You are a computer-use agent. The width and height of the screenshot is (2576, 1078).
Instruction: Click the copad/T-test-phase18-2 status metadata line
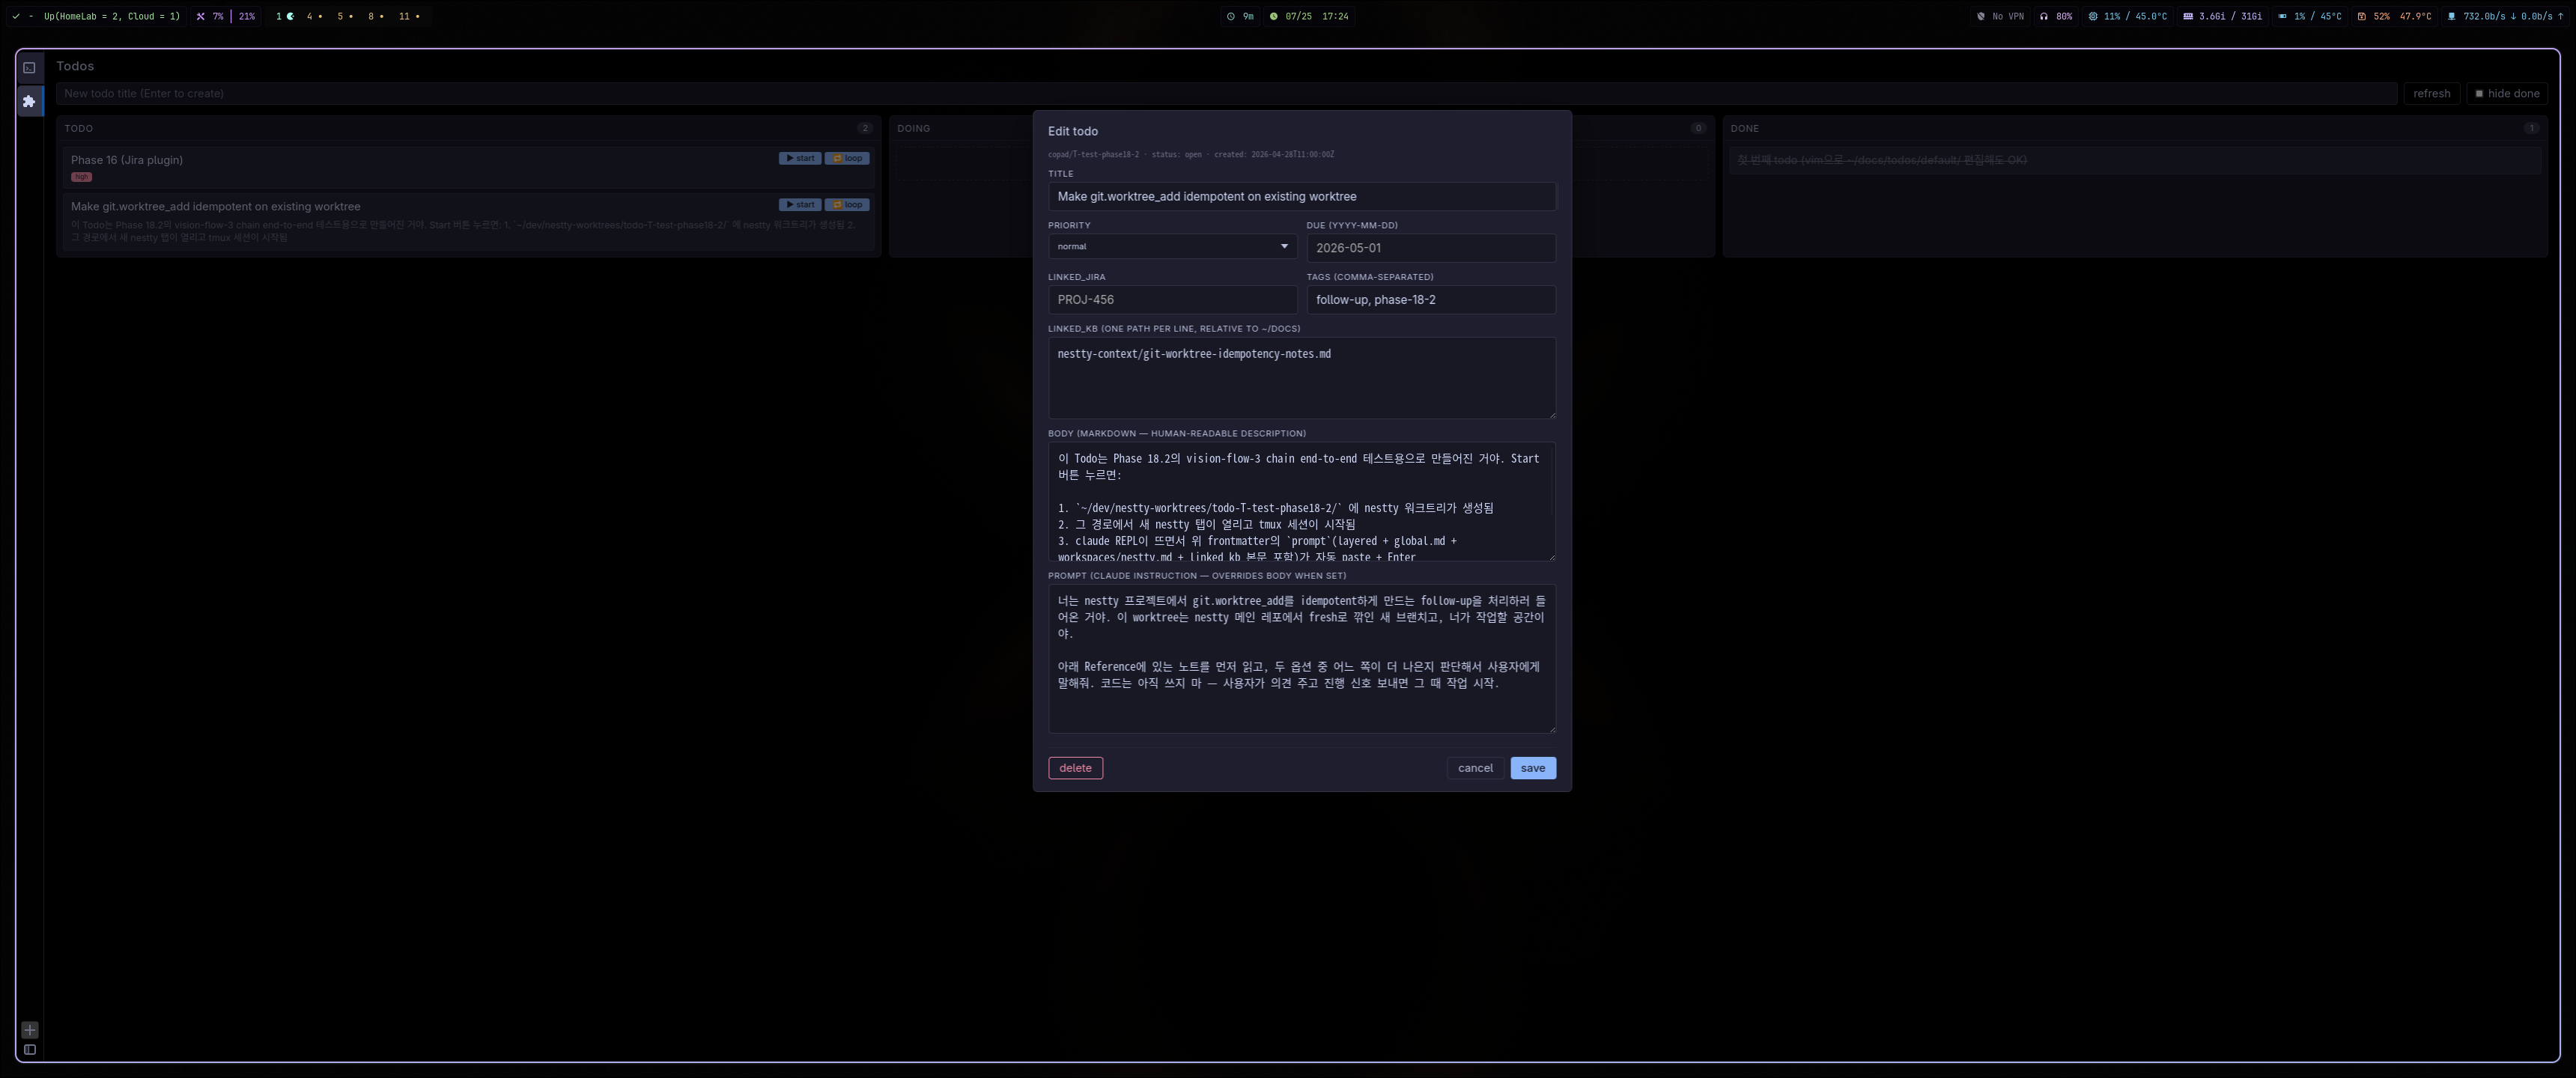click(1190, 155)
